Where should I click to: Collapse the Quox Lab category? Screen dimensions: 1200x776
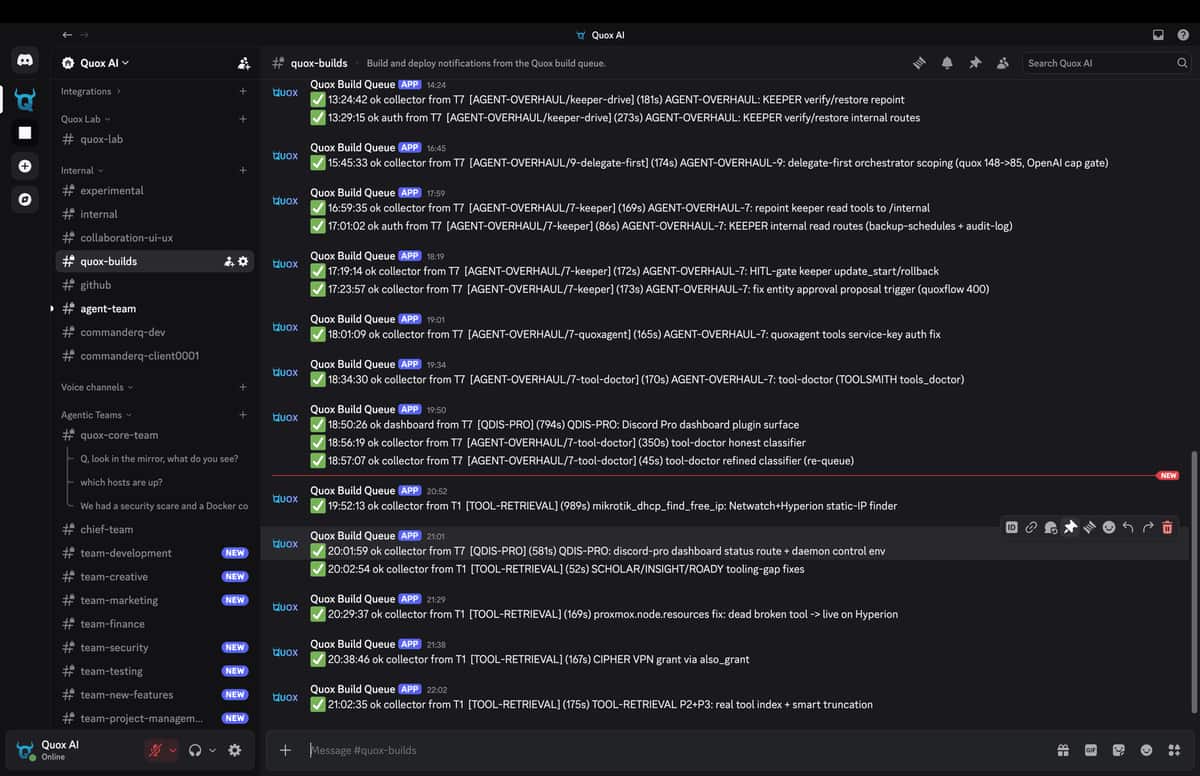(x=85, y=119)
